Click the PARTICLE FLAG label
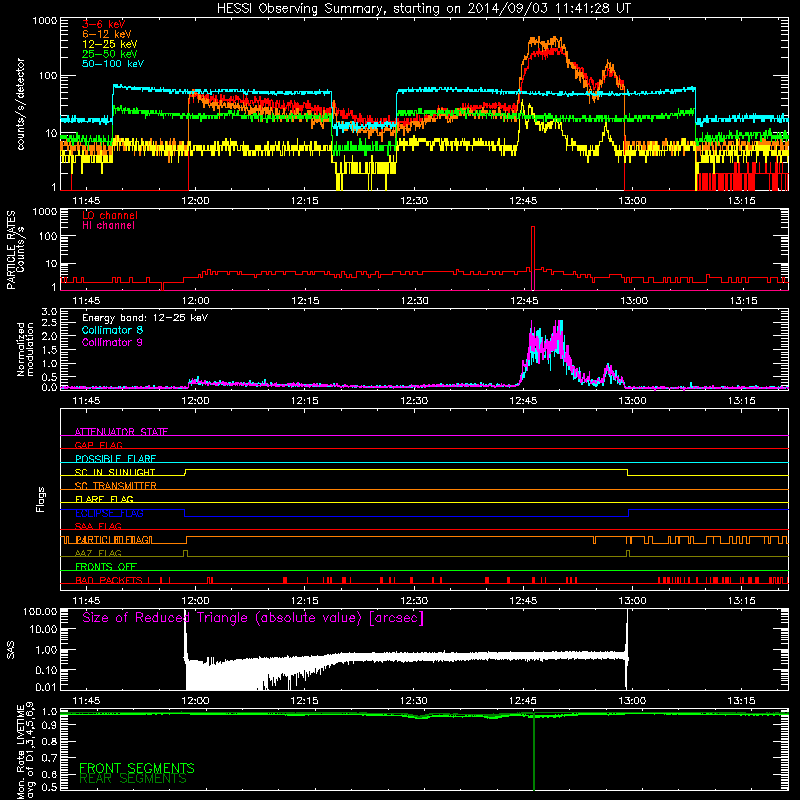The width and height of the screenshot is (800, 800). coord(113,540)
